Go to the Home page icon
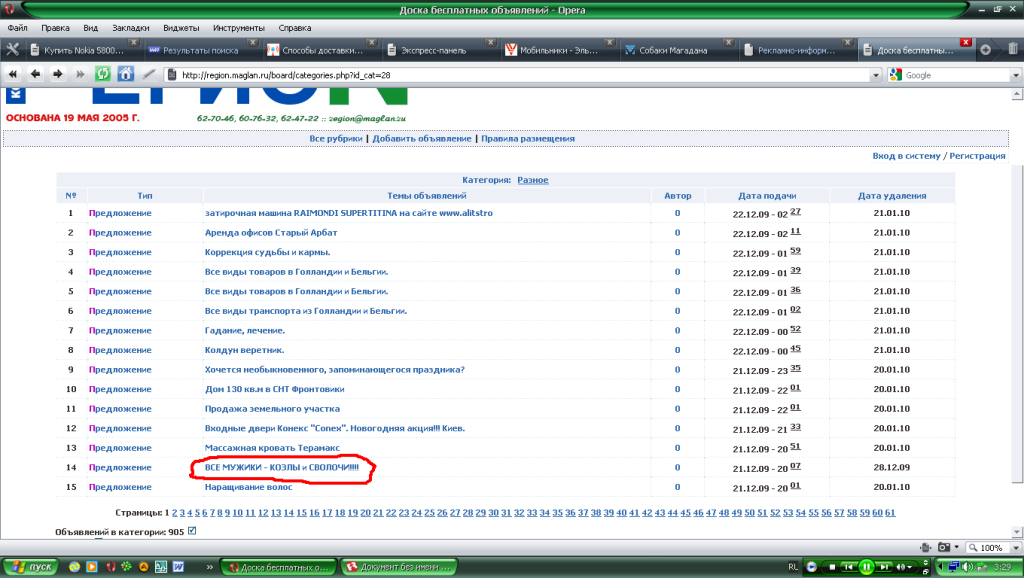 (x=125, y=74)
